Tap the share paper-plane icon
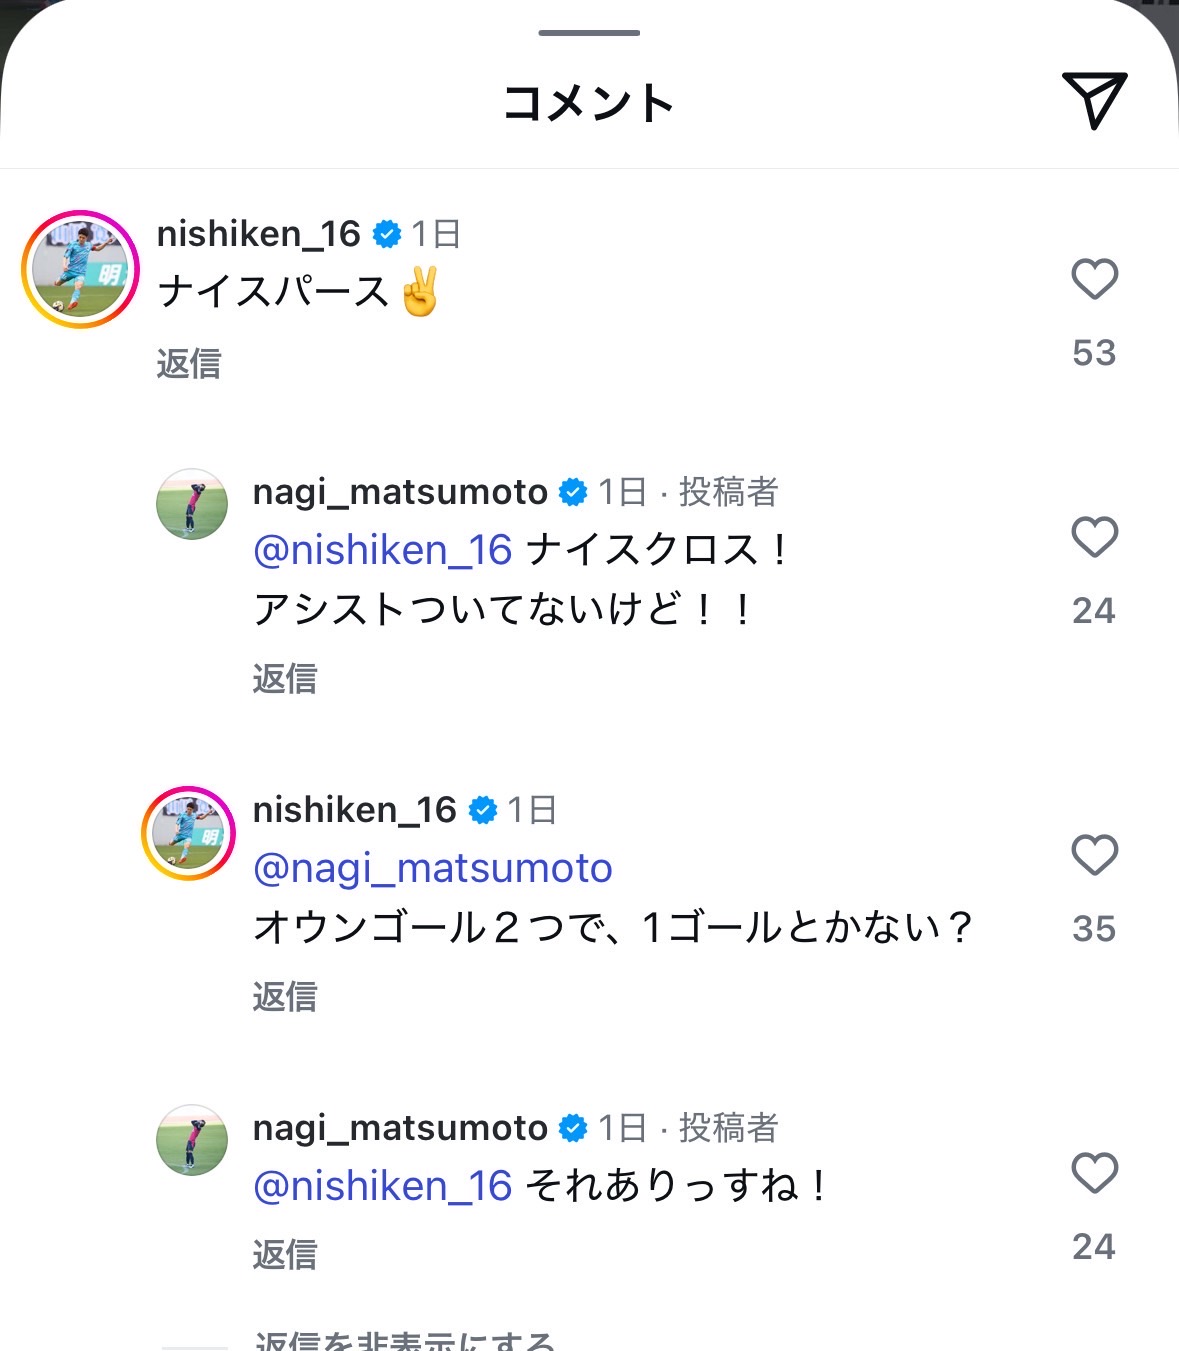 pos(1094,100)
